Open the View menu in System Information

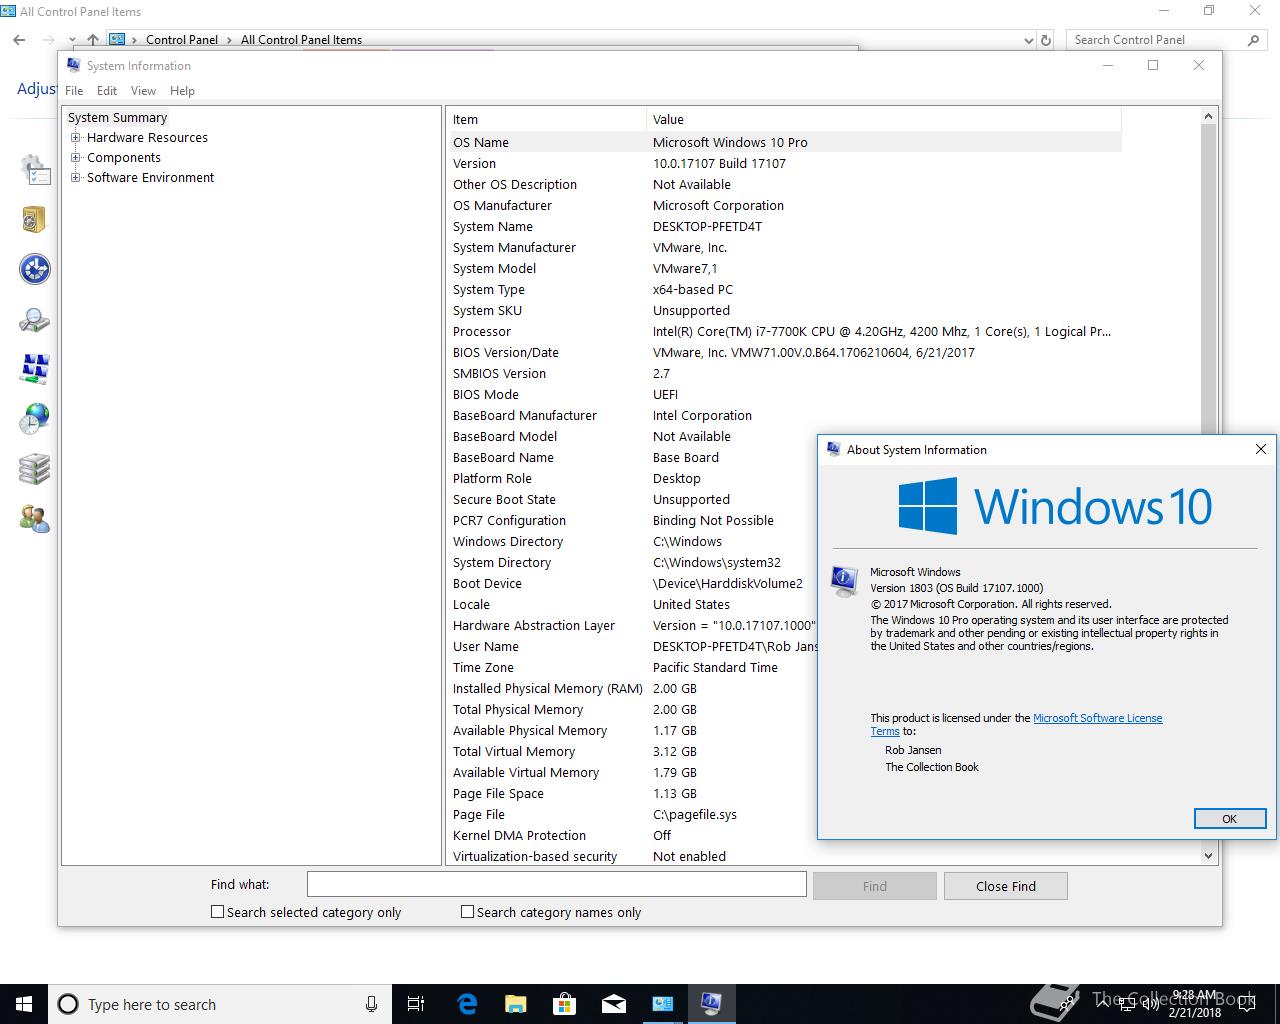tap(143, 91)
